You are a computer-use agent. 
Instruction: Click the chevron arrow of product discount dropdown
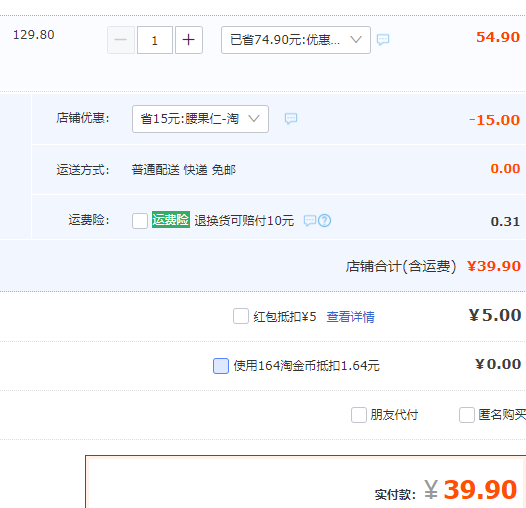coord(356,40)
